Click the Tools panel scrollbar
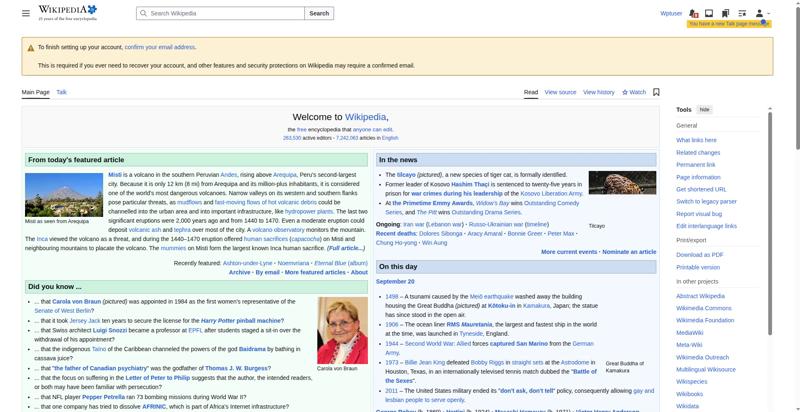 770,224
